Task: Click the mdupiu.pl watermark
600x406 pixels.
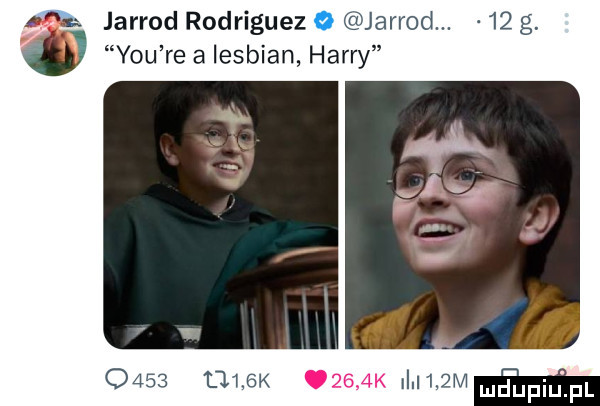Action: tap(536, 391)
